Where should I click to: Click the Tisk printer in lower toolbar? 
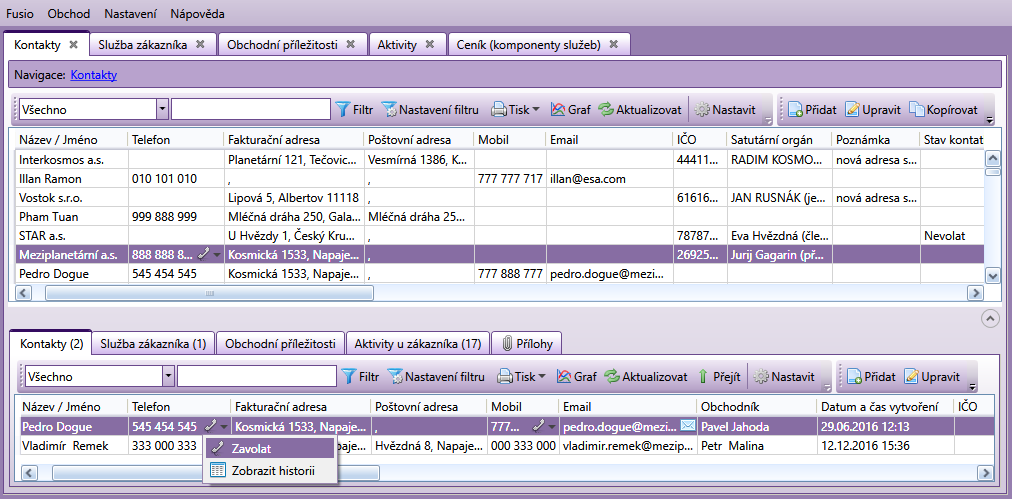coord(505,376)
